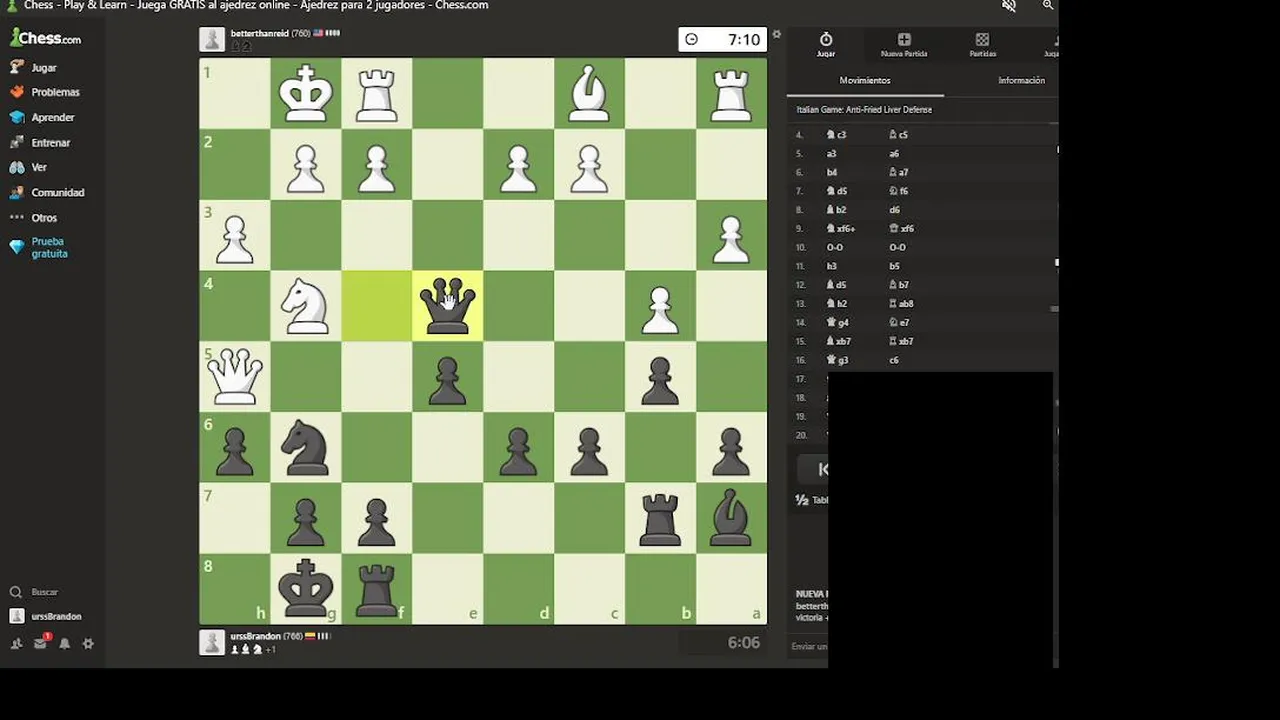Jump to move 16 white g3
Image resolution: width=1280 pixels, height=720 pixels.
(837, 360)
